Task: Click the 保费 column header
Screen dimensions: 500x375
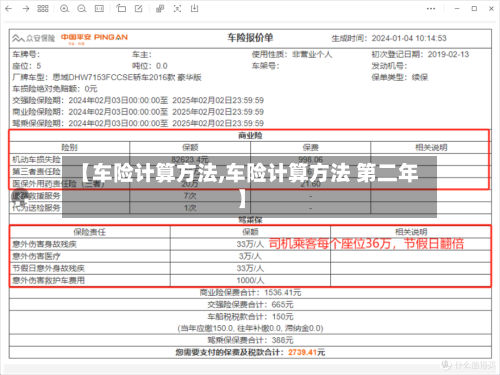Action: point(310,148)
